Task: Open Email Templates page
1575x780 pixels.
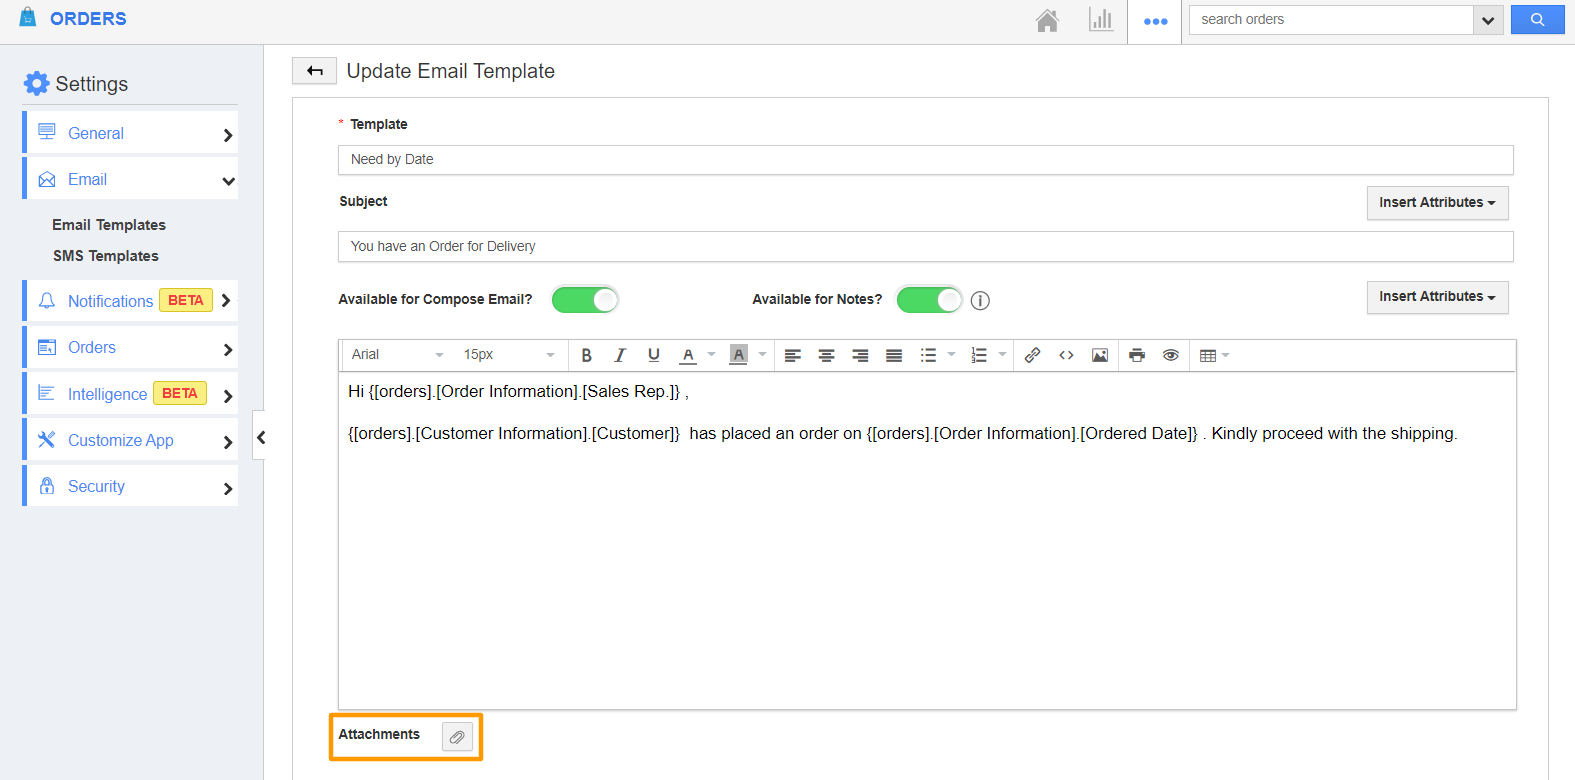Action: [109, 225]
